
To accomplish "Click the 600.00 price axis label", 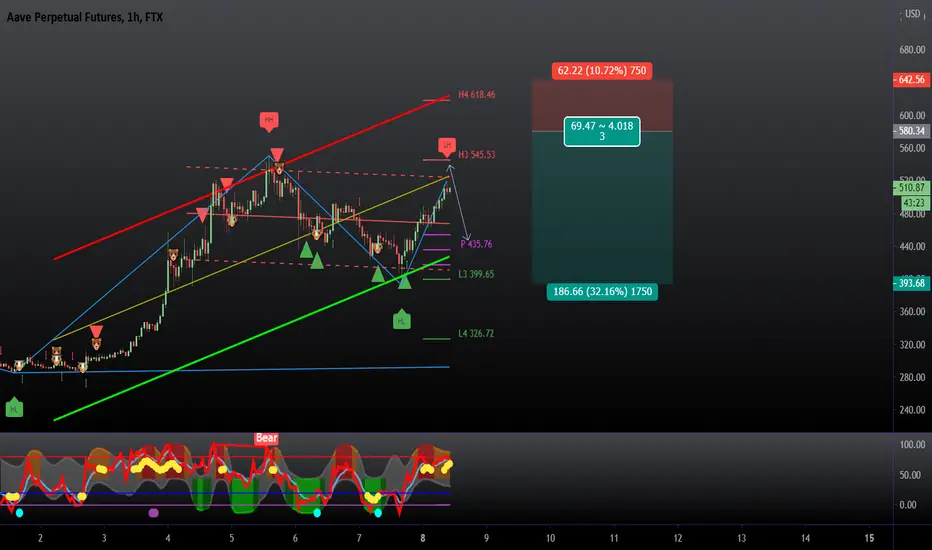I will (x=912, y=115).
